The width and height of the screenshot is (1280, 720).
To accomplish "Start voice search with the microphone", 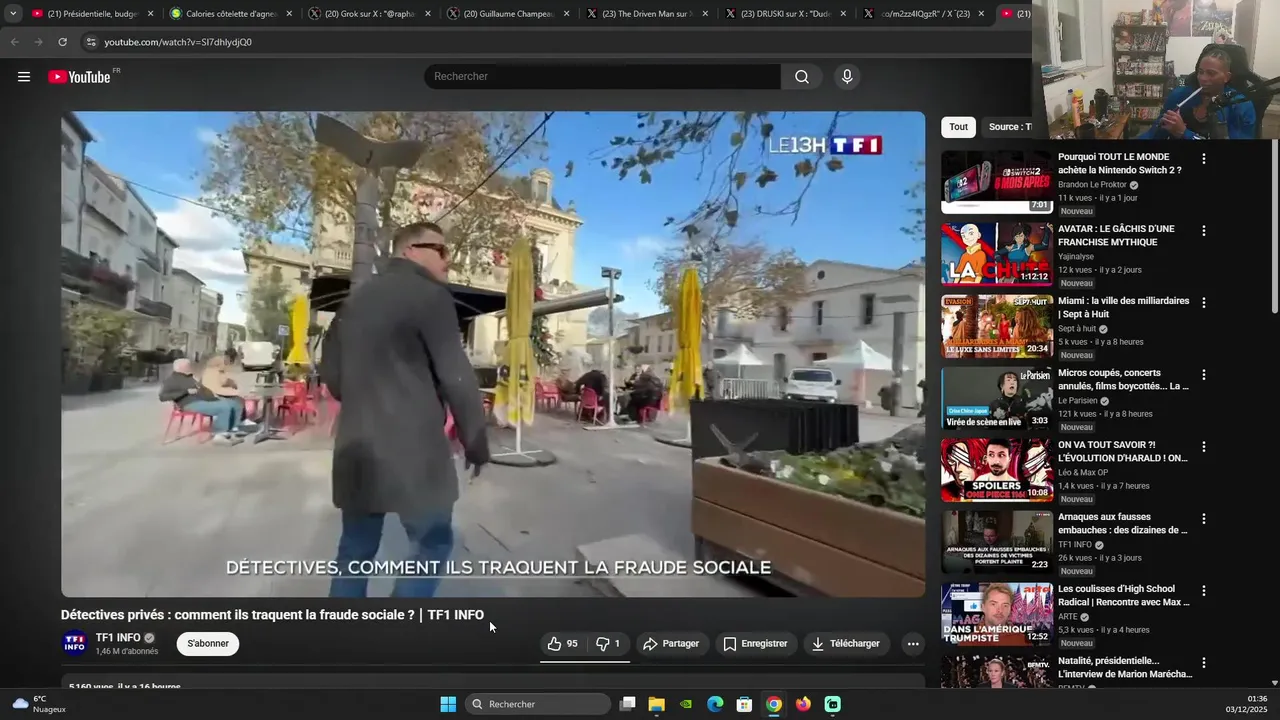I will point(847,77).
